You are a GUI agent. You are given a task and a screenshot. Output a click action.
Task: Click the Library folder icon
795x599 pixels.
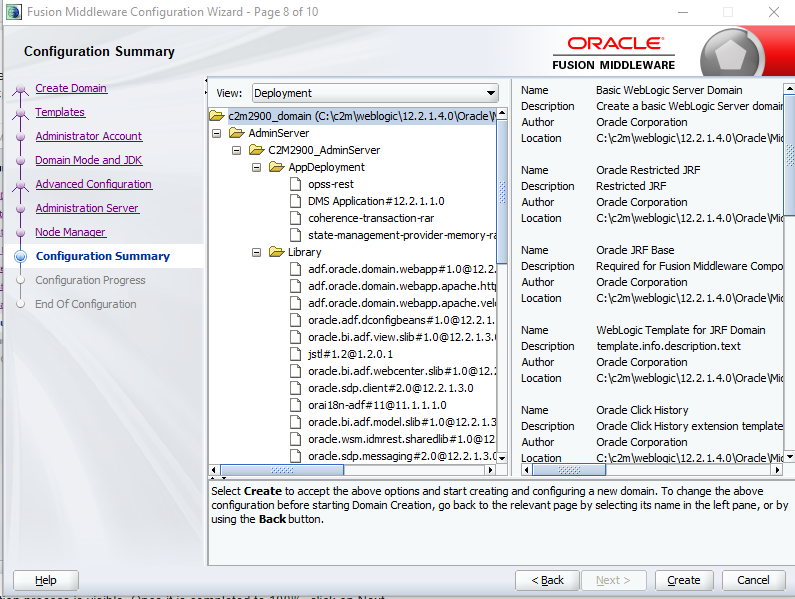coord(276,252)
